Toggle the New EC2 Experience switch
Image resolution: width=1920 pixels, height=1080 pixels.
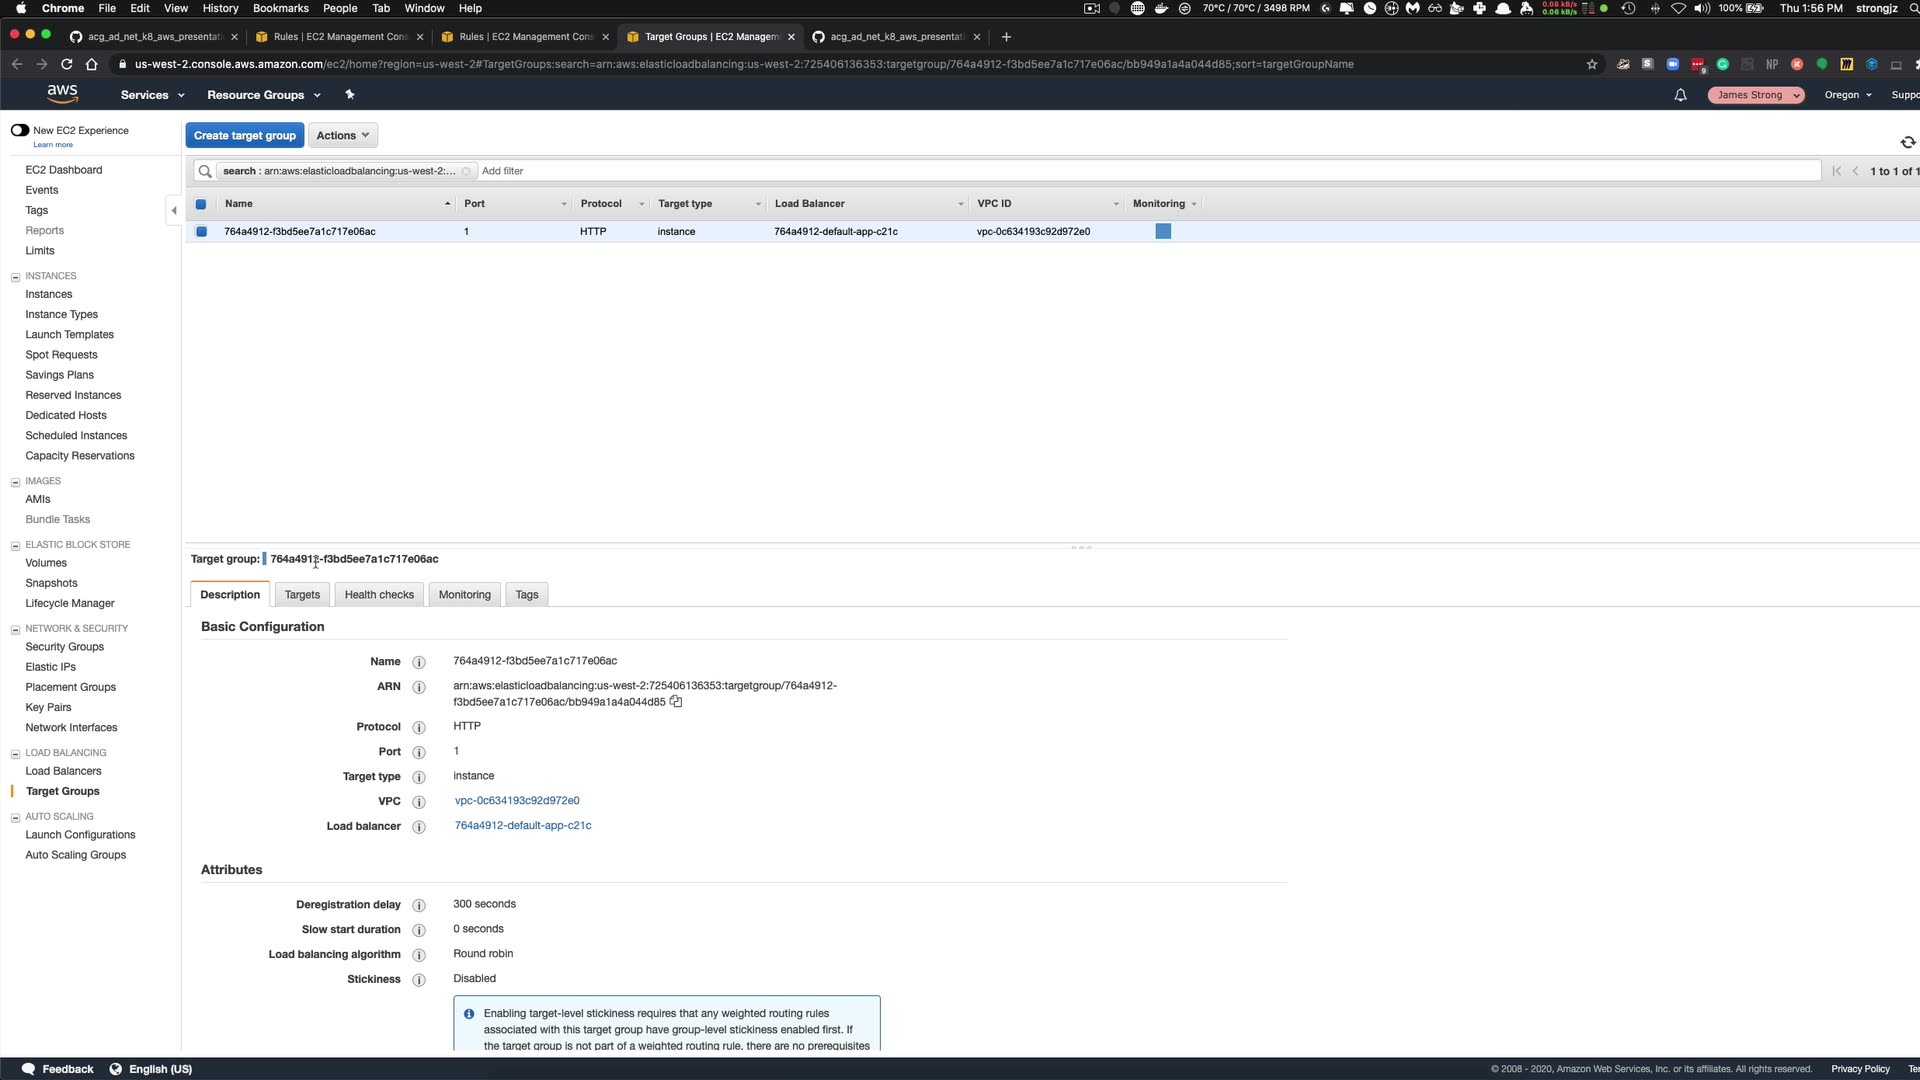20,130
